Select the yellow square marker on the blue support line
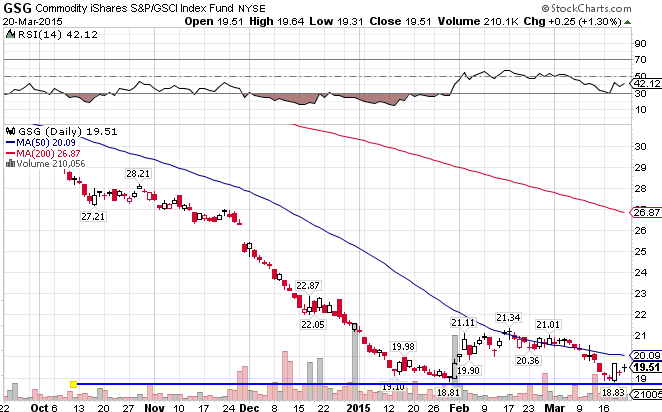This screenshot has height=412, width=662. [x=73, y=384]
